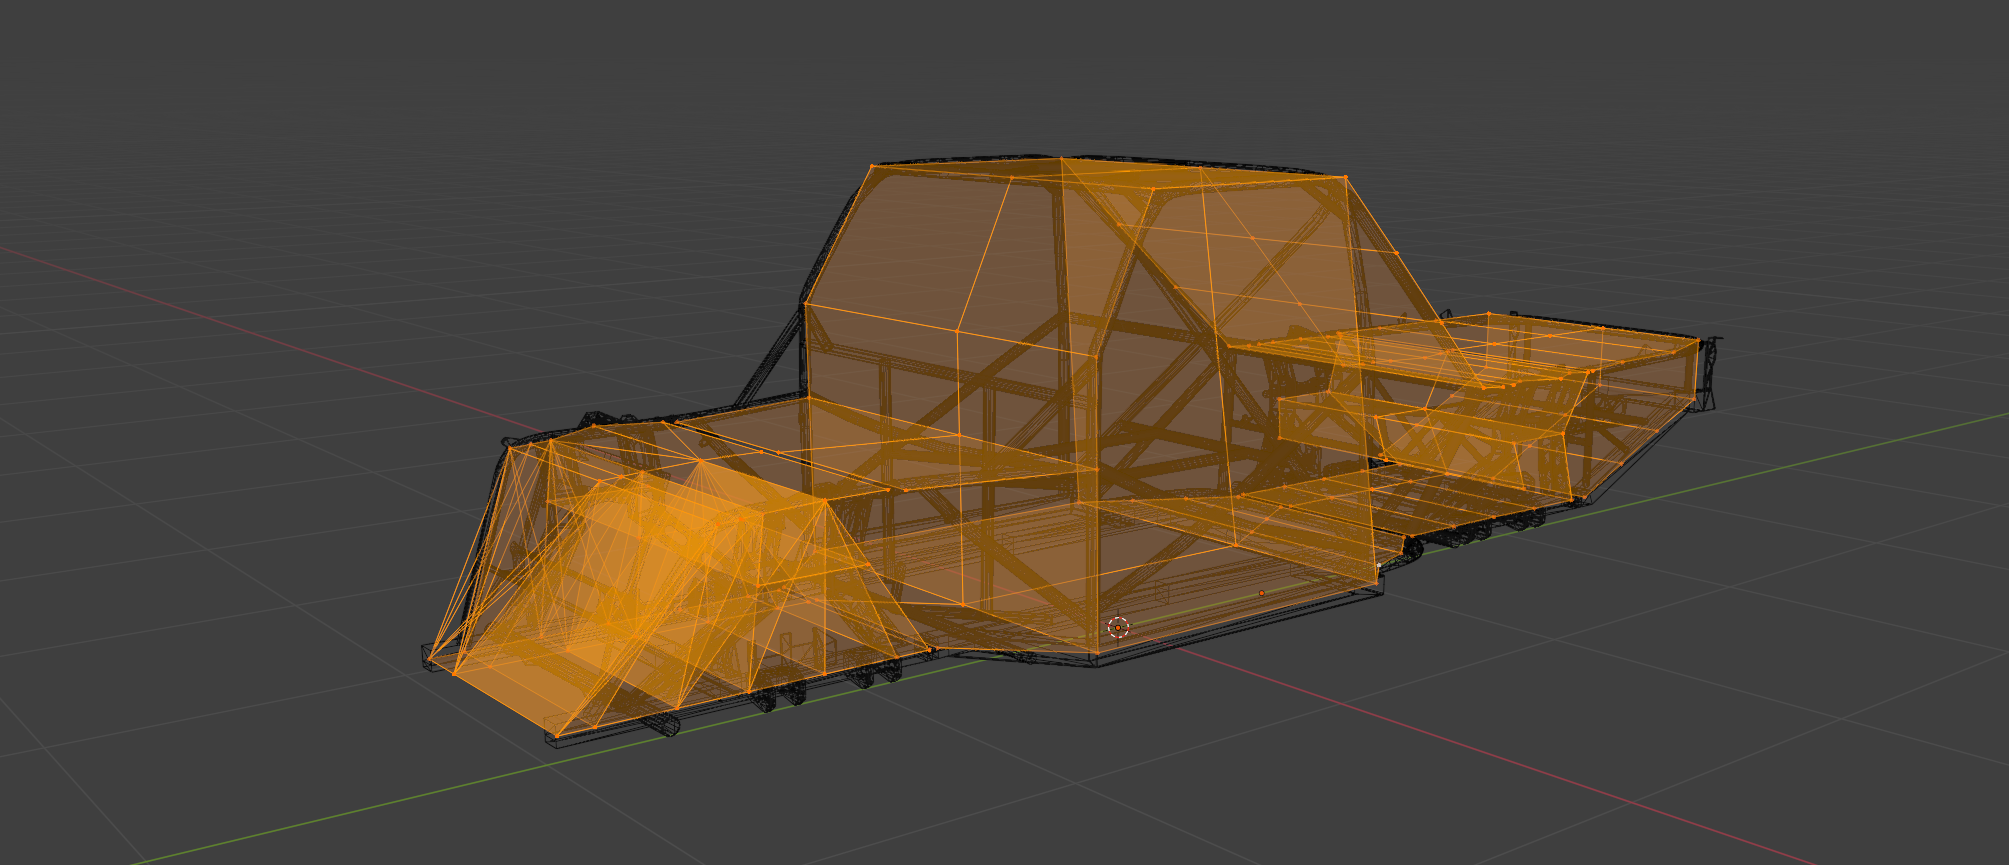Click the orange object origin dot
Image resolution: width=2009 pixels, height=865 pixels.
click(1262, 594)
